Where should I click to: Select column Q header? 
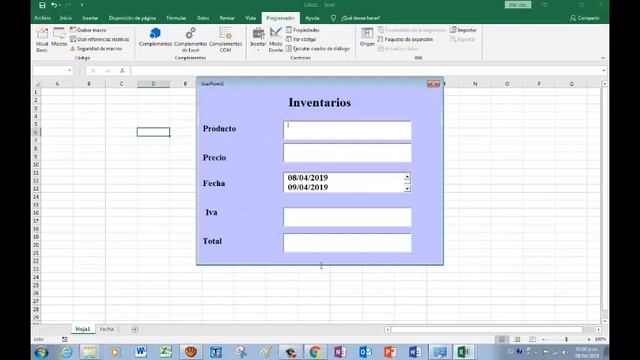[x=571, y=84]
